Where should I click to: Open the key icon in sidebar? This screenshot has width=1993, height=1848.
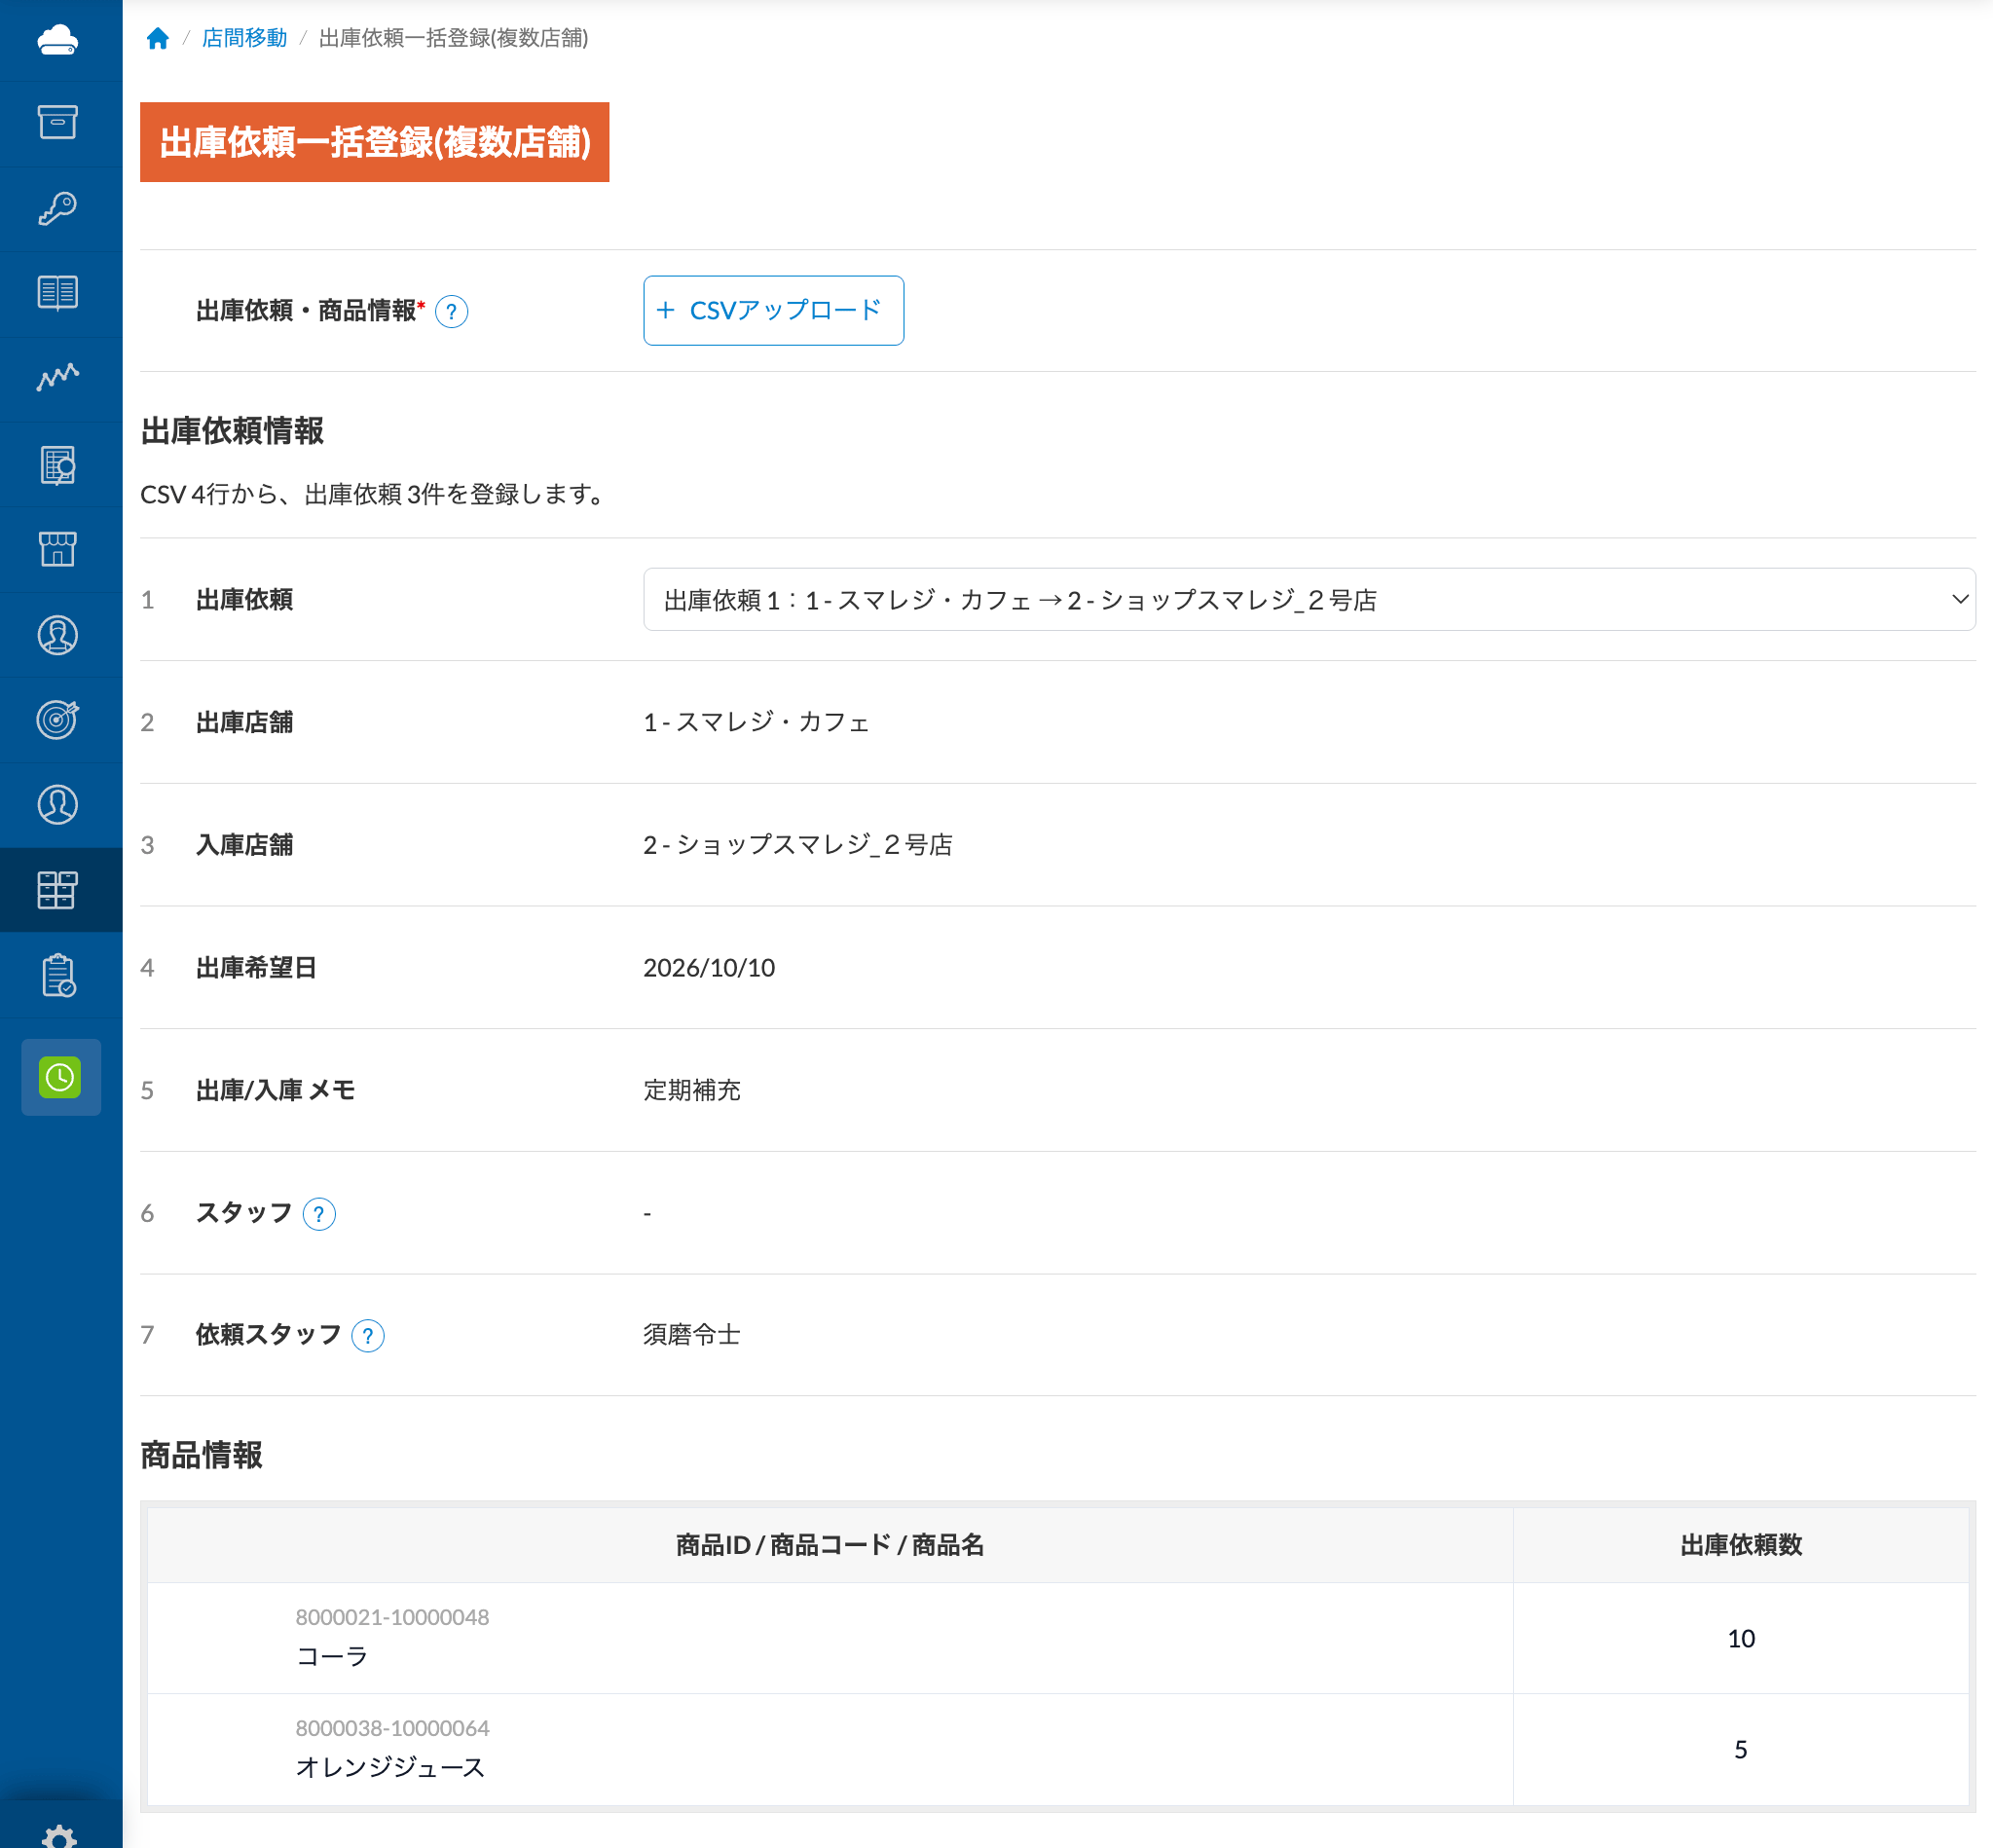pos(58,208)
